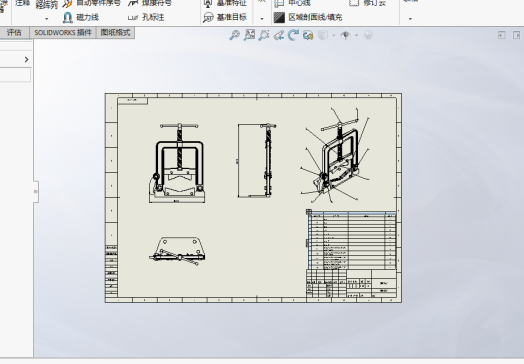The height and width of the screenshot is (364, 524).
Task: Expand the left panel chevron arrow
Action: [26, 59]
